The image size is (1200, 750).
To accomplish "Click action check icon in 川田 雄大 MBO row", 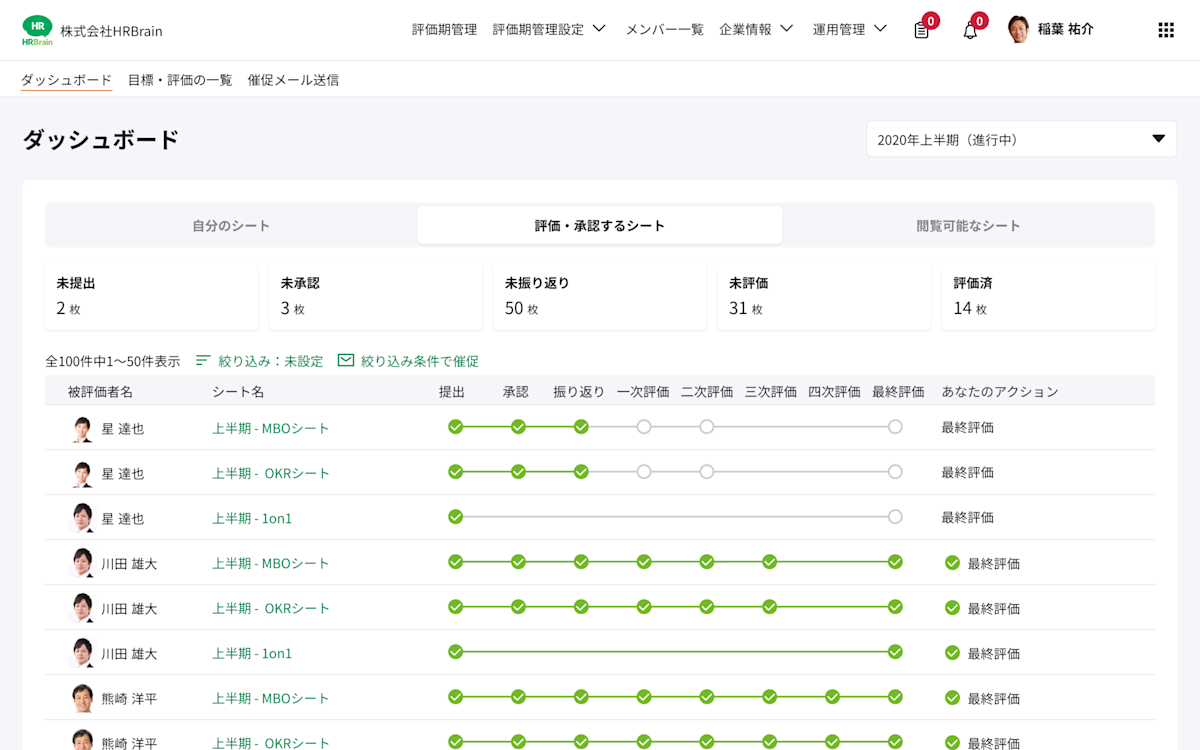I will pyautogui.click(x=952, y=563).
